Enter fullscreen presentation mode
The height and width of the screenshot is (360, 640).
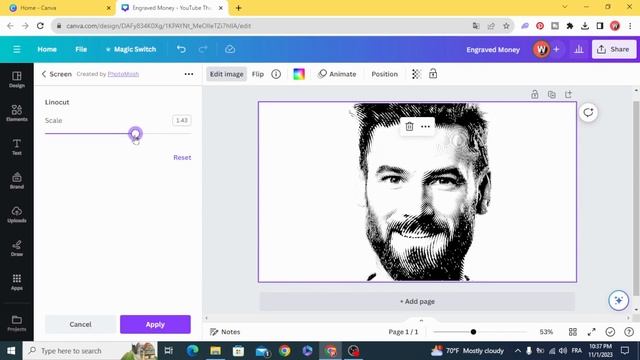(x=591, y=332)
